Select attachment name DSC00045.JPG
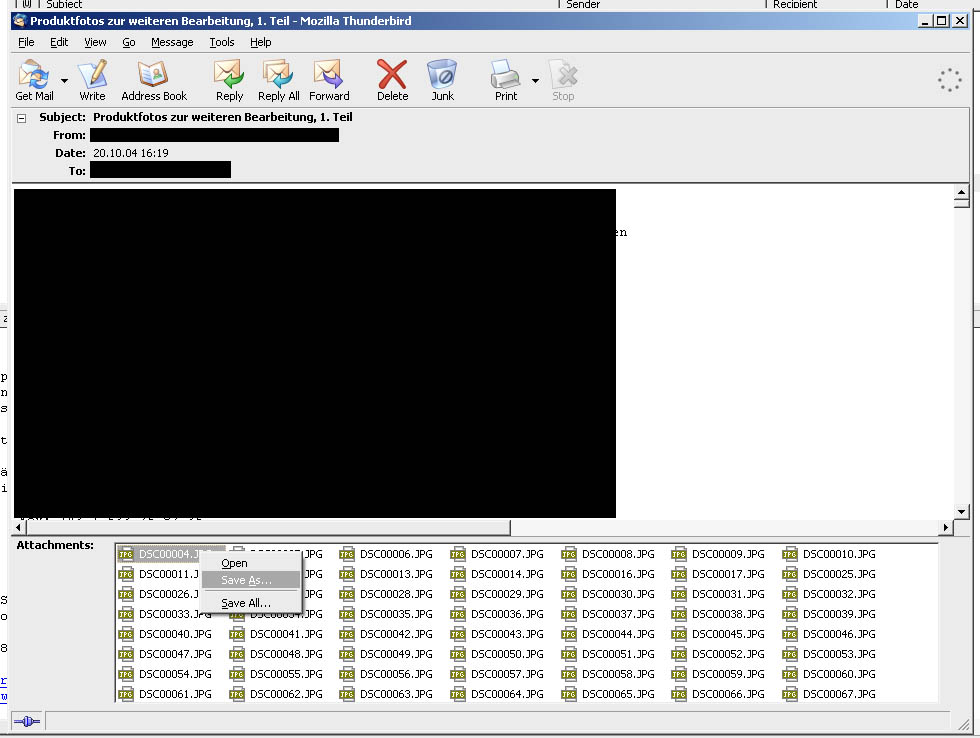 [x=728, y=634]
